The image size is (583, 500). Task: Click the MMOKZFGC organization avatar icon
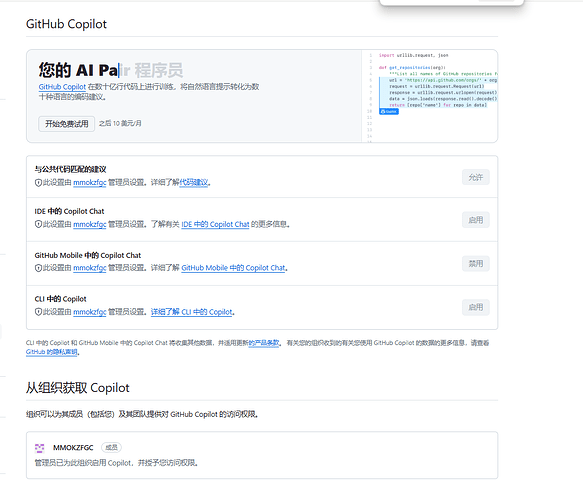coord(39,448)
